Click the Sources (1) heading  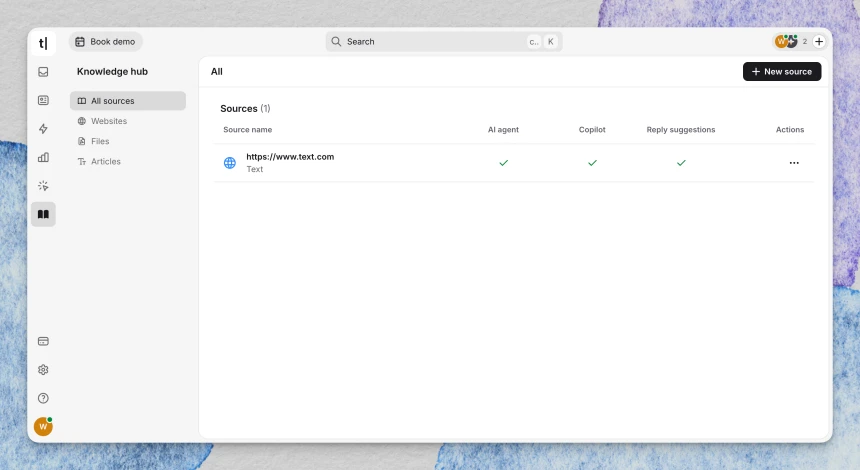[245, 109]
